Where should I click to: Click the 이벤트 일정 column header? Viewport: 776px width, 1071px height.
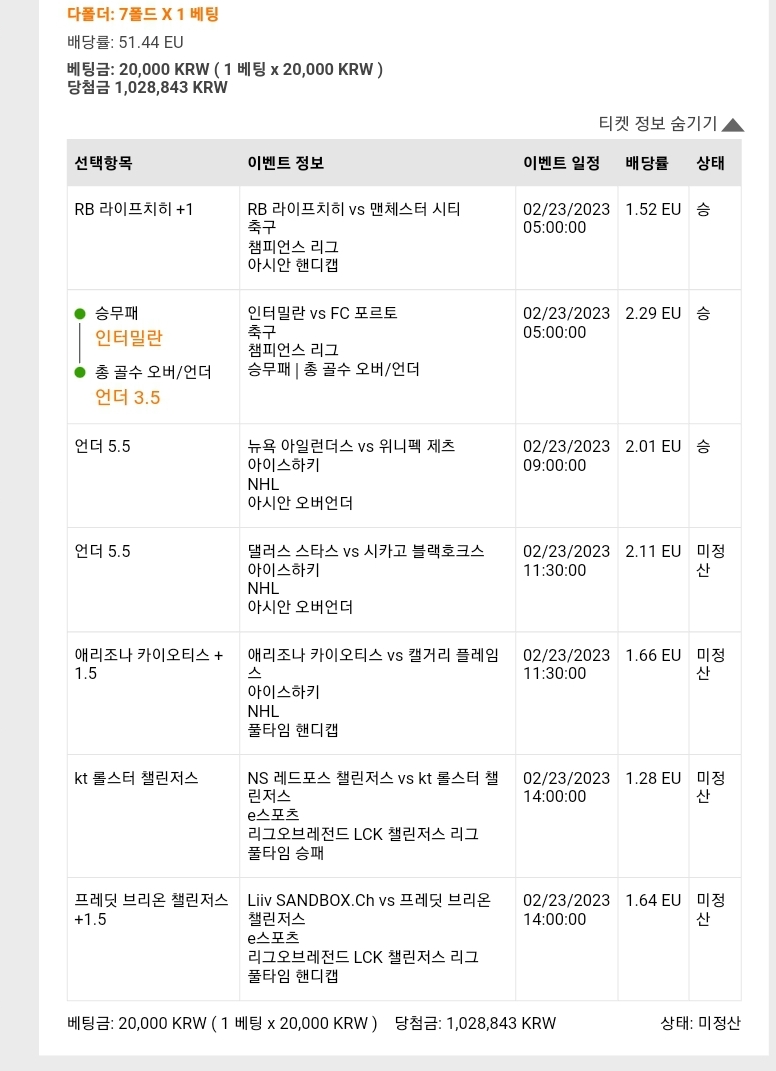tap(562, 163)
